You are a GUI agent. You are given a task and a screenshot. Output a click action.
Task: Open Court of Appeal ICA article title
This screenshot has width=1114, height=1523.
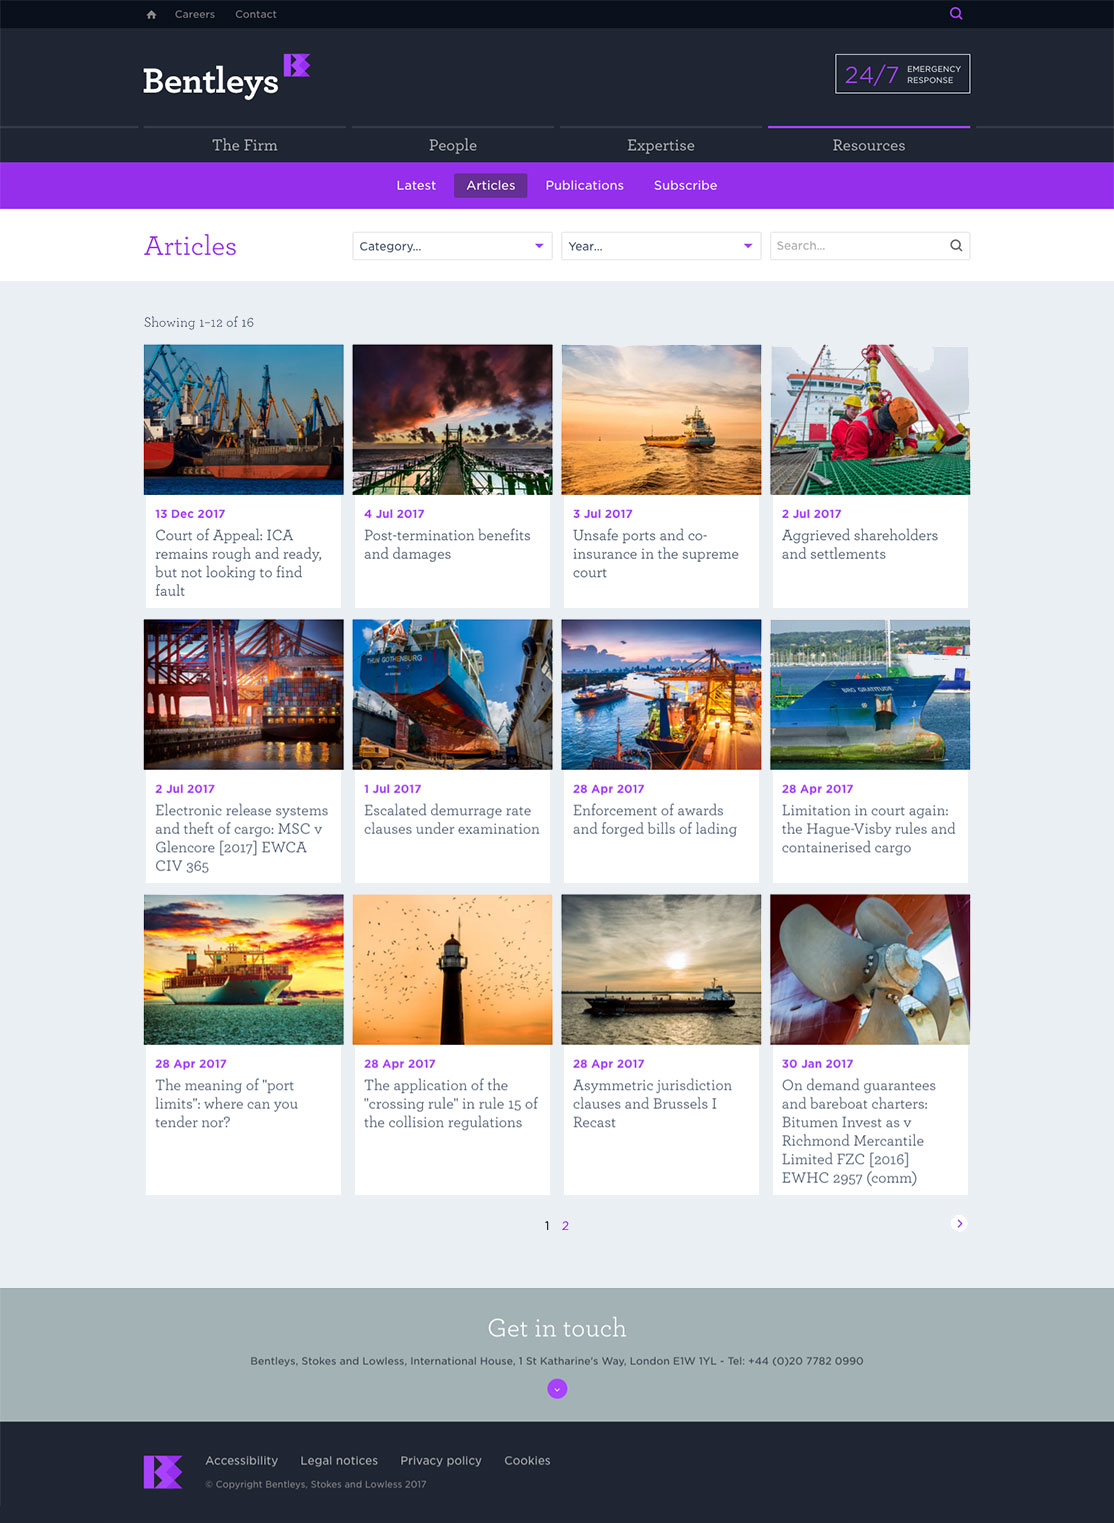coord(238,563)
